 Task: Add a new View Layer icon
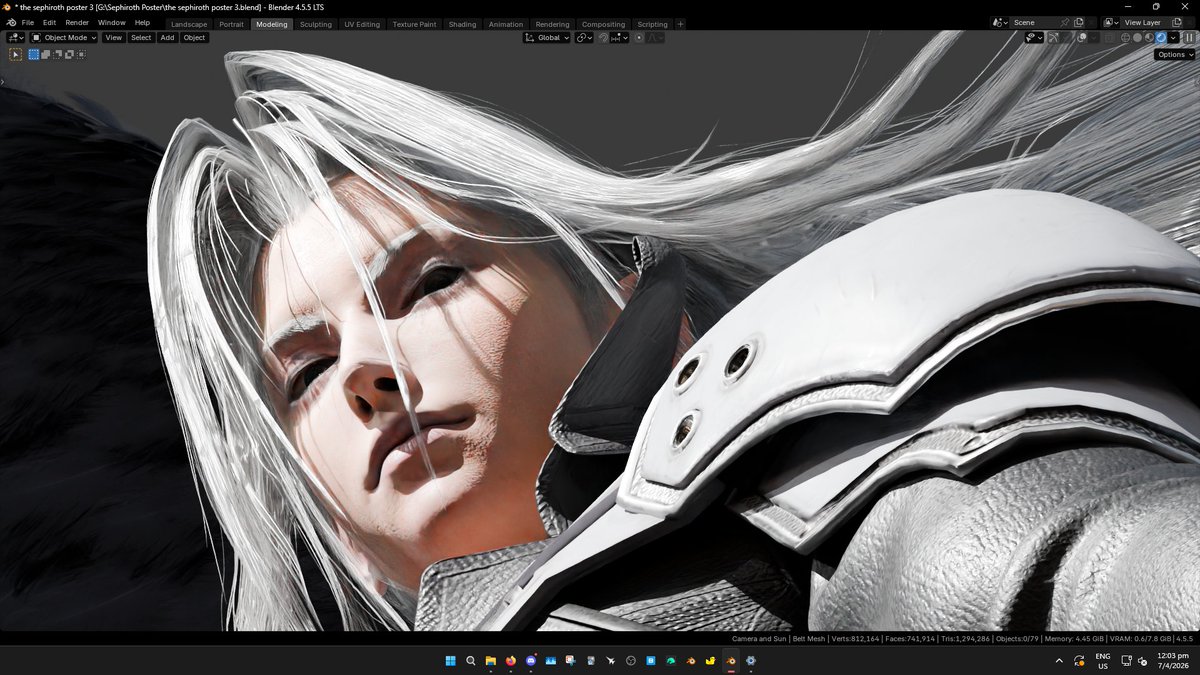pyautogui.click(x=1175, y=22)
